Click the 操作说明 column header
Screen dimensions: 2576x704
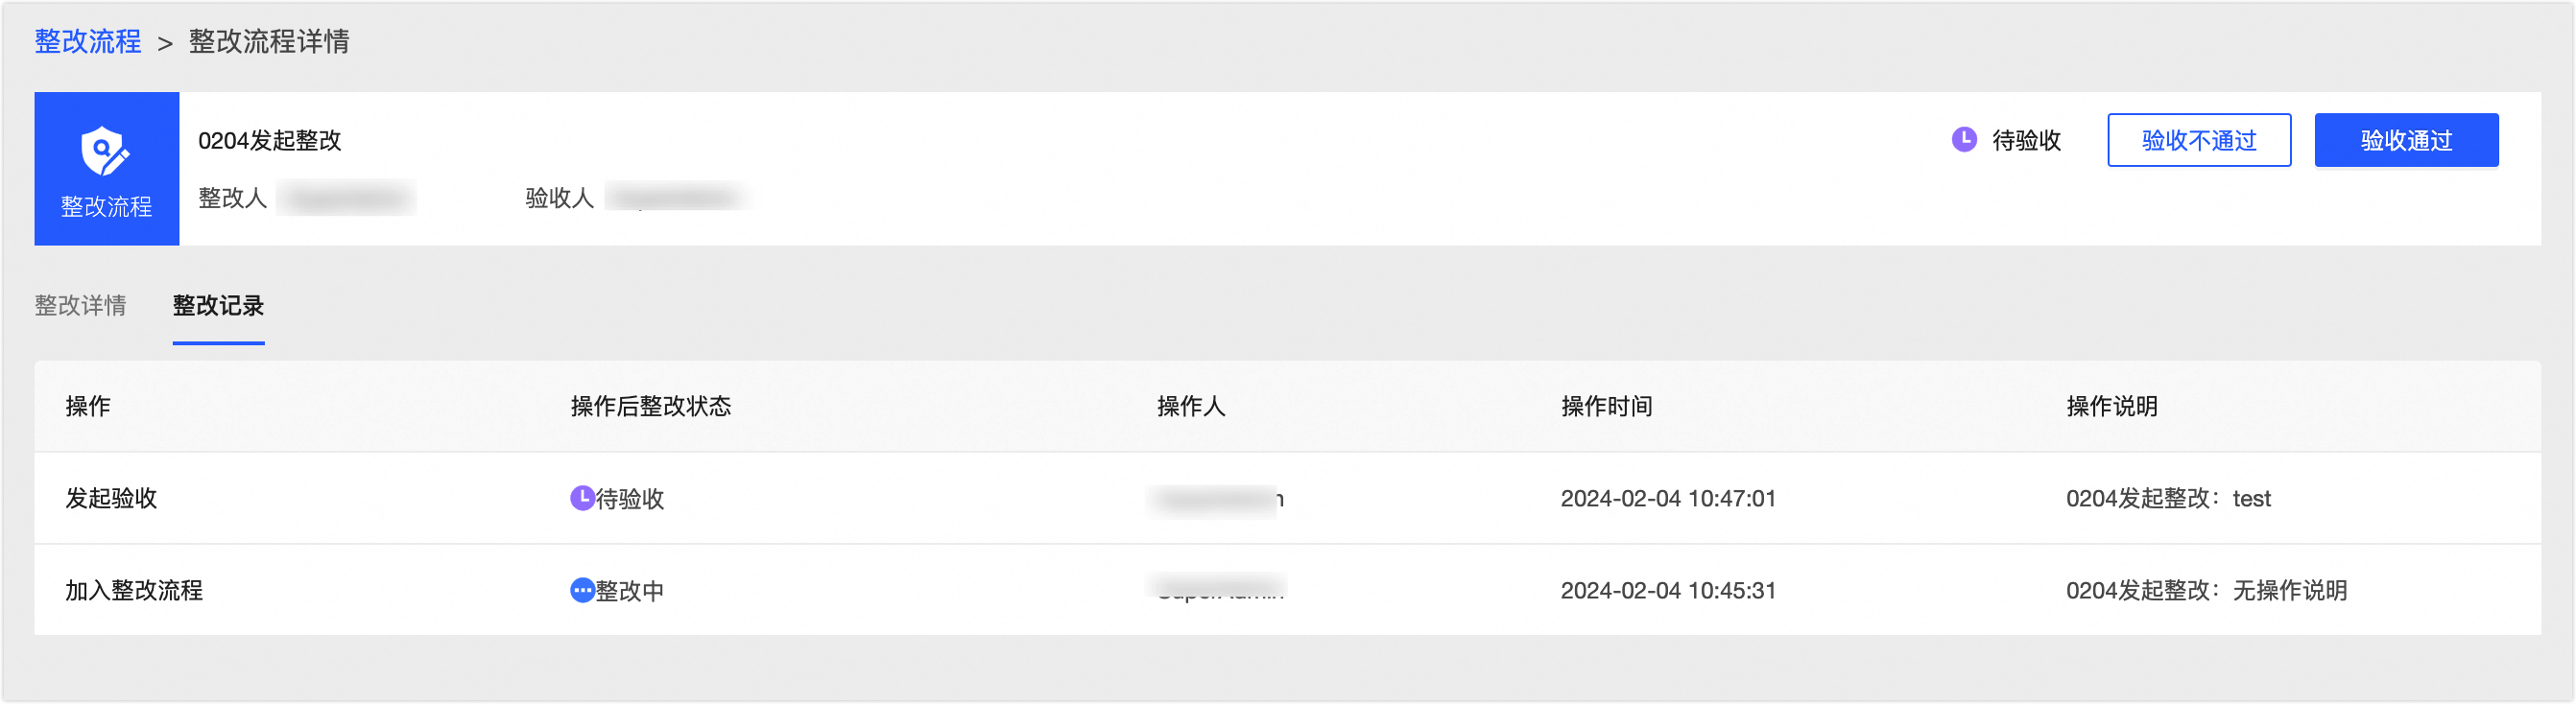point(2111,406)
